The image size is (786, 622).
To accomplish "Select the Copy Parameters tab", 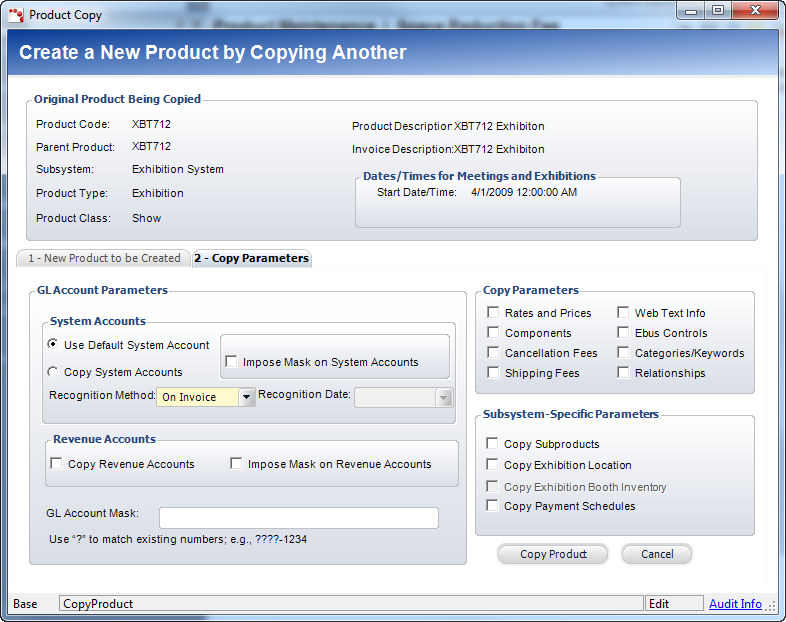I will point(251,258).
